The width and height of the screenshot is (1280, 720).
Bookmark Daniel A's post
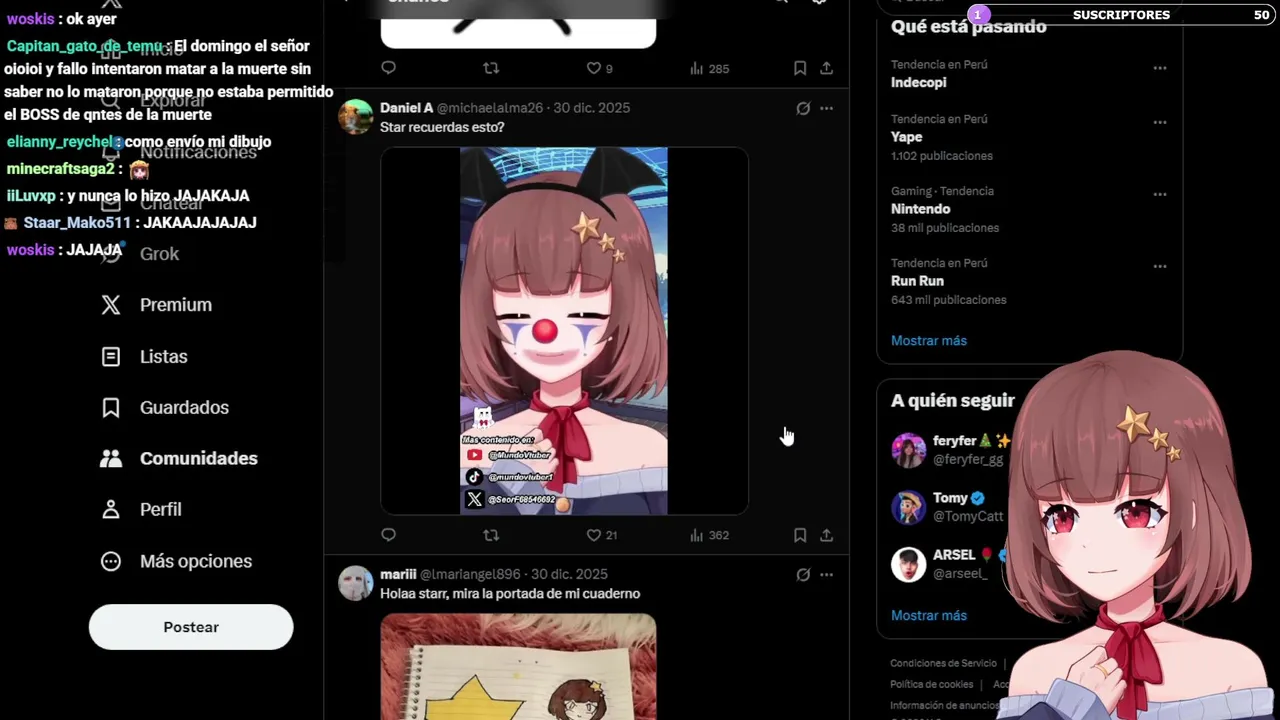pyautogui.click(x=800, y=535)
